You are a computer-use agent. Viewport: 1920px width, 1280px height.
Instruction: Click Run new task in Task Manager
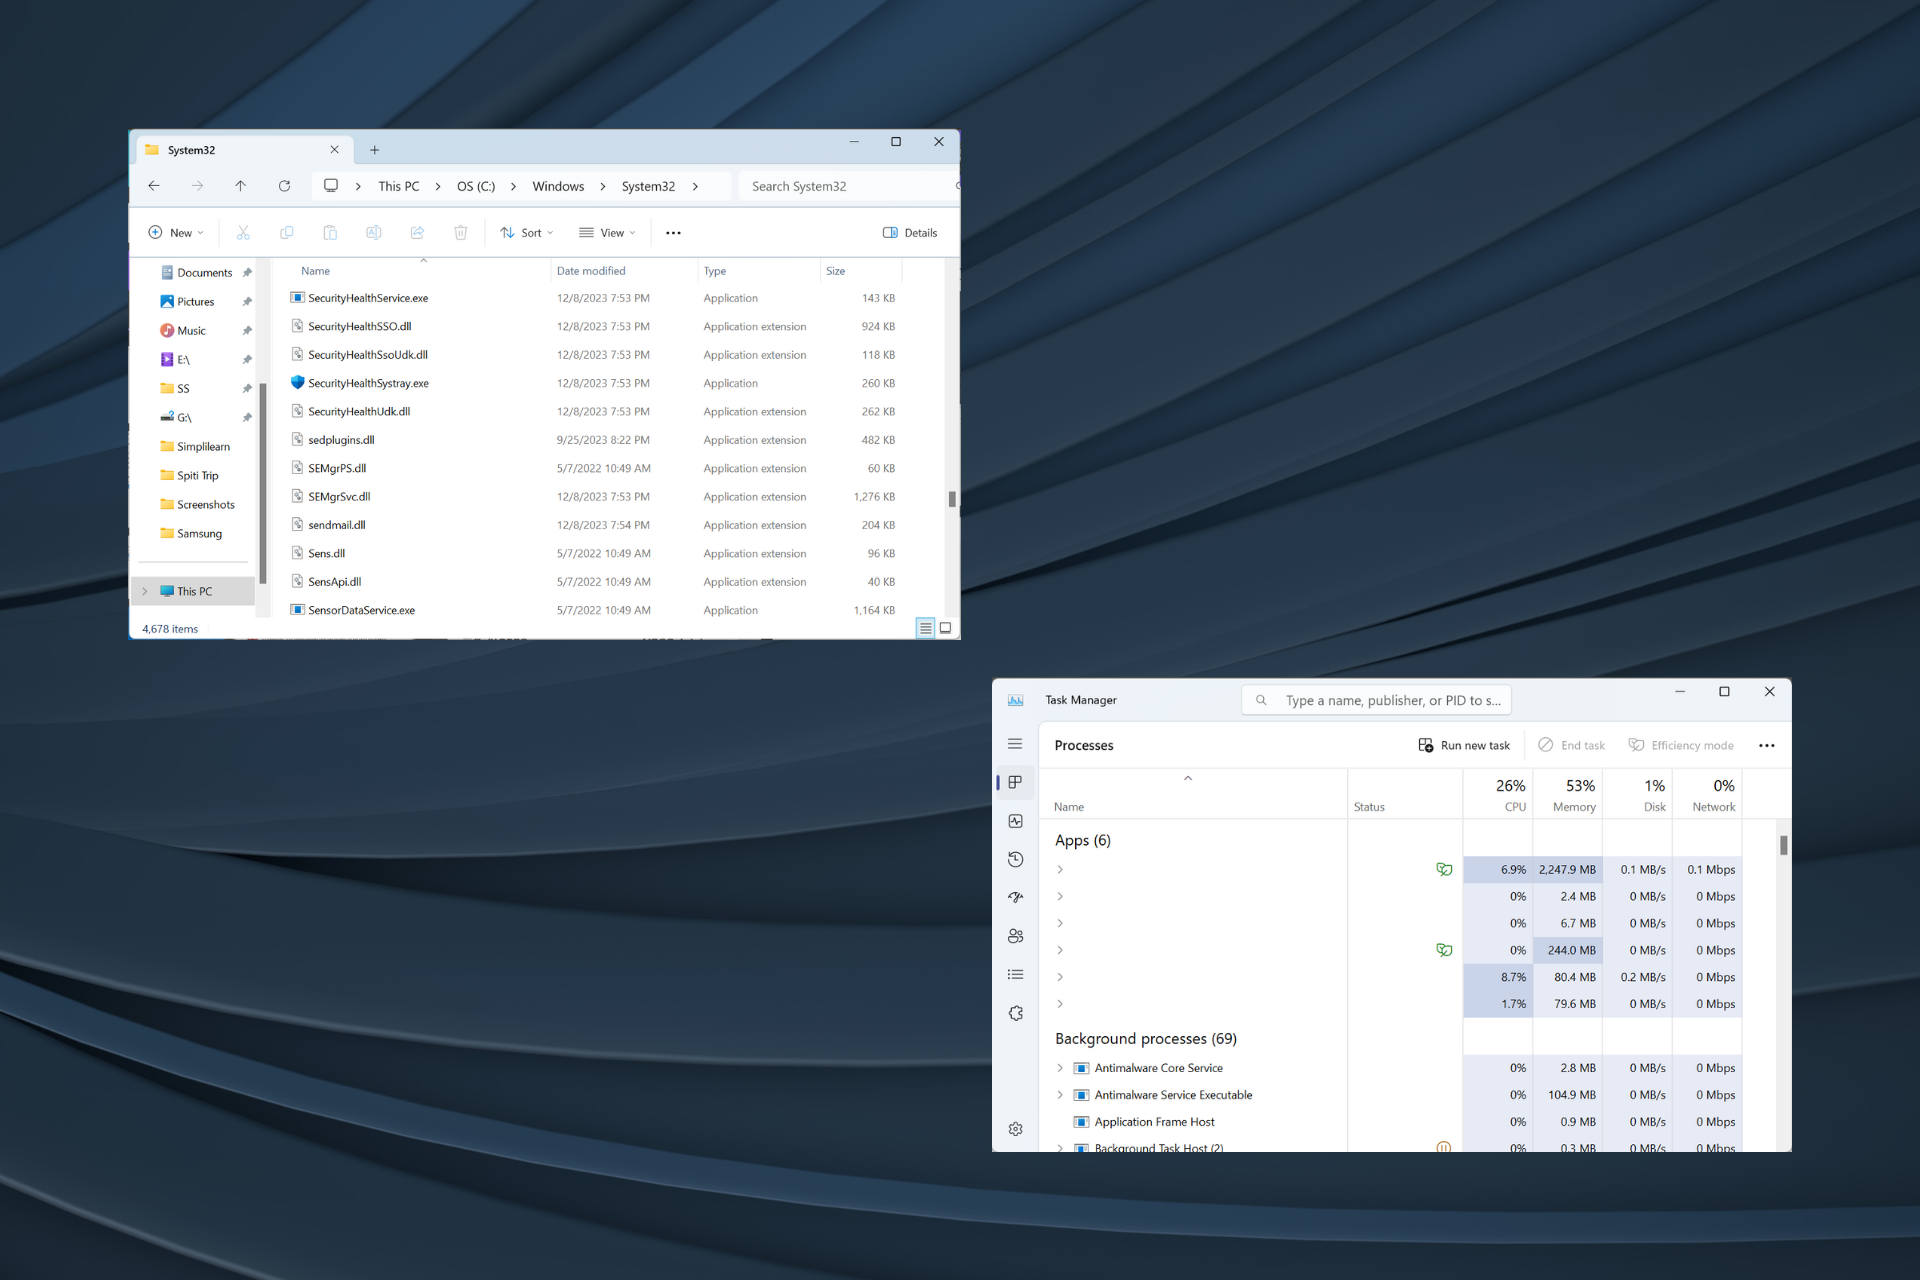tap(1464, 746)
